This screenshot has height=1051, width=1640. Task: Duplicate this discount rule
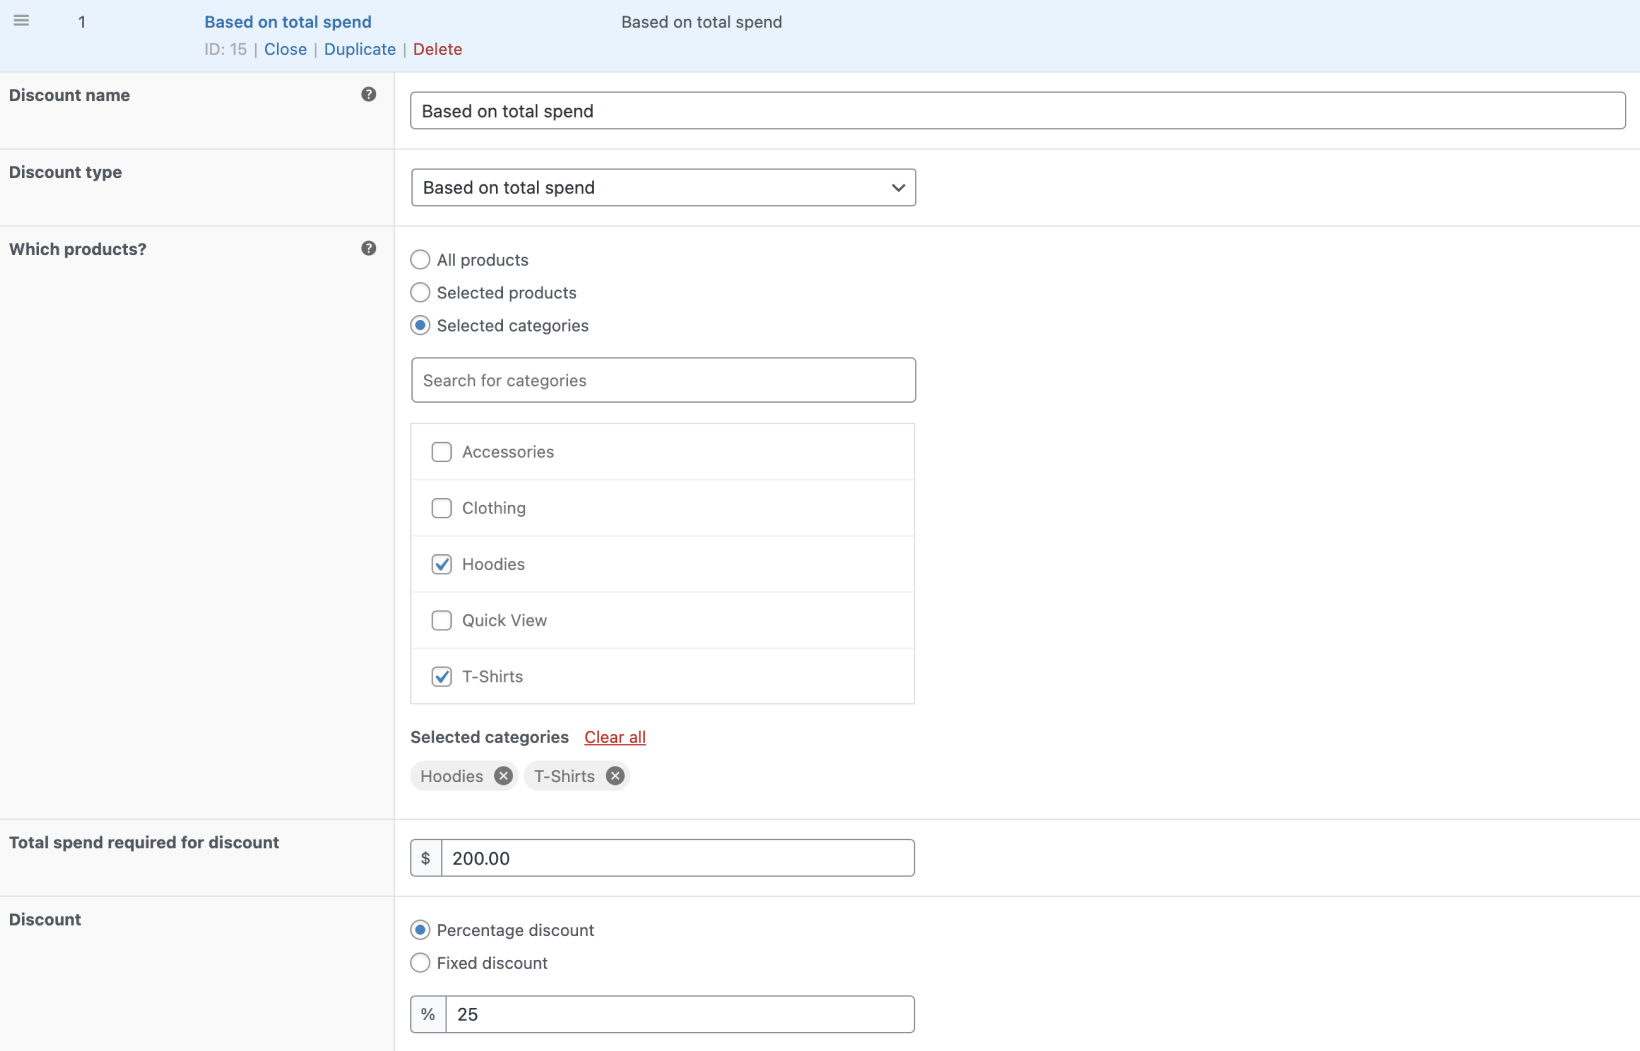360,49
